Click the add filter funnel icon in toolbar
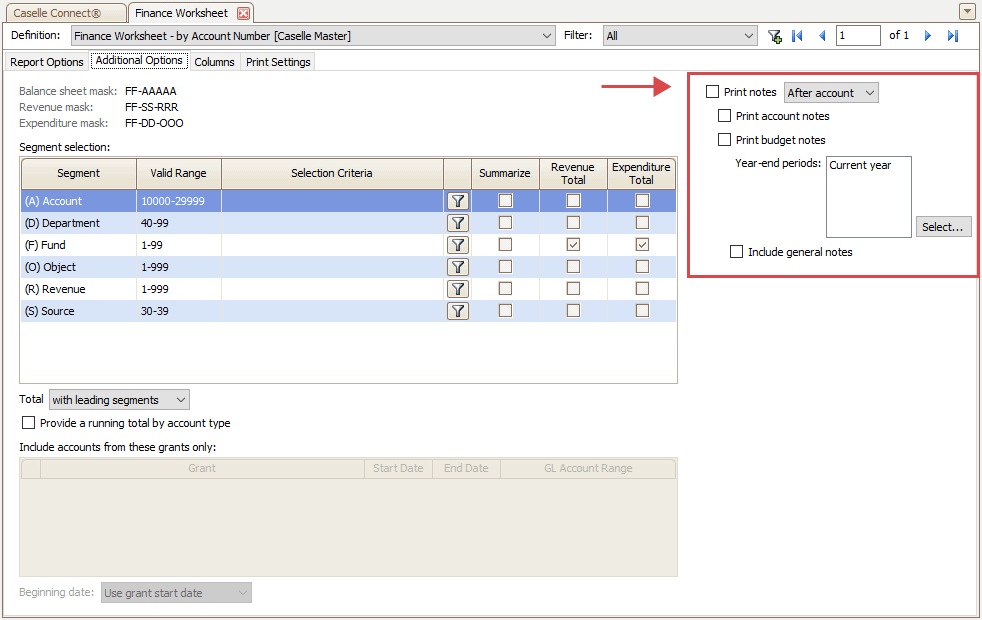The width and height of the screenshot is (982, 620). pyautogui.click(x=774, y=36)
